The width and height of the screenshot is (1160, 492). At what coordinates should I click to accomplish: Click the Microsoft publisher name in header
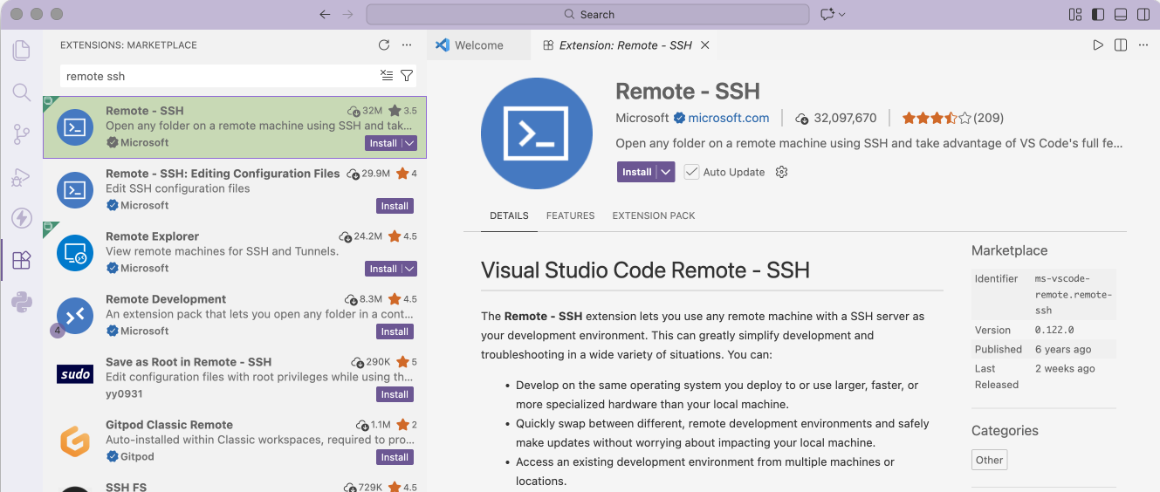click(x=642, y=118)
